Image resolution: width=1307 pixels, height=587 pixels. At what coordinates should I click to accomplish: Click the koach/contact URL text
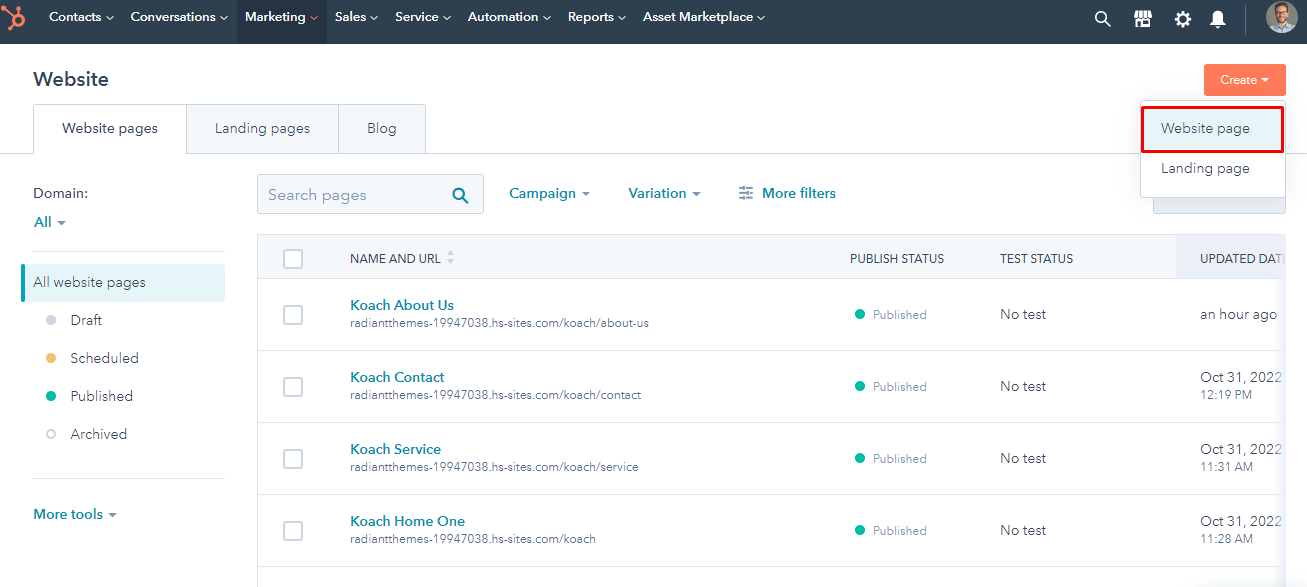(495, 395)
